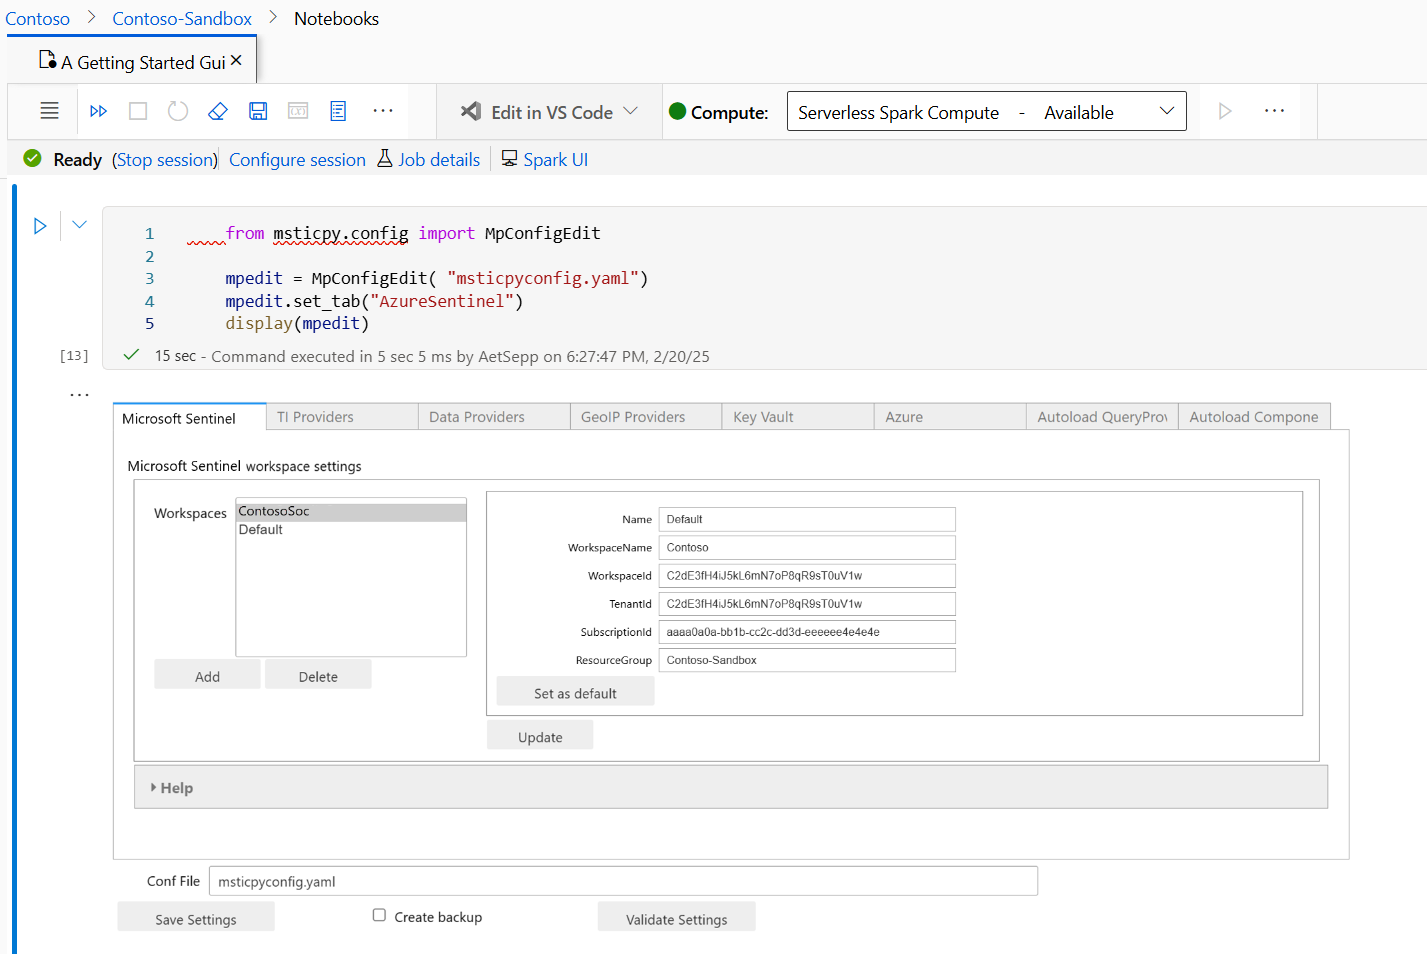This screenshot has width=1427, height=954.
Task: Click the Save notebook floppy disk icon
Action: click(258, 111)
